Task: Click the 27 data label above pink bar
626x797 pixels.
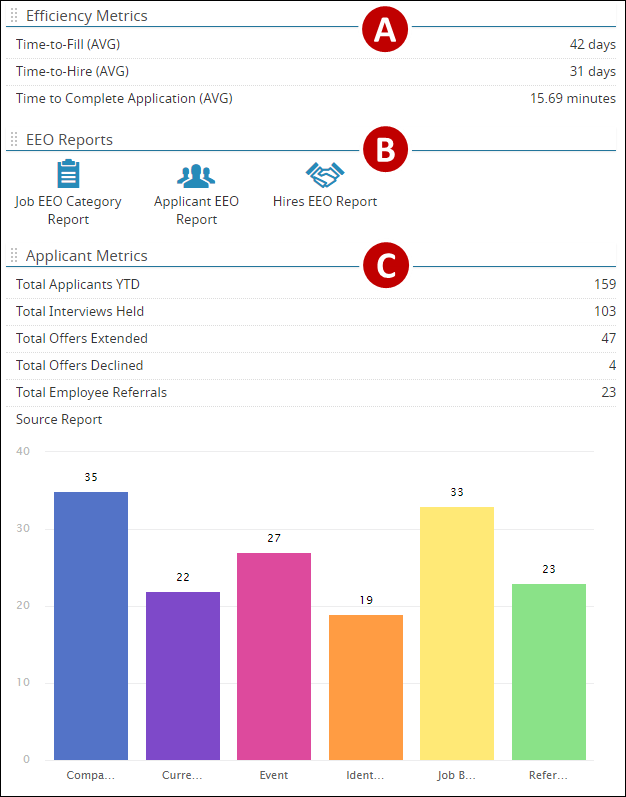Action: [x=274, y=538]
